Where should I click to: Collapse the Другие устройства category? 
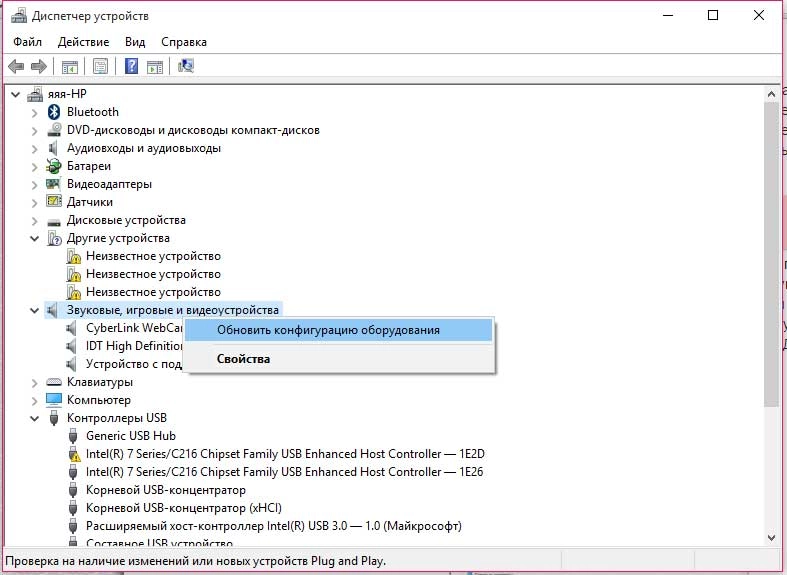point(34,238)
